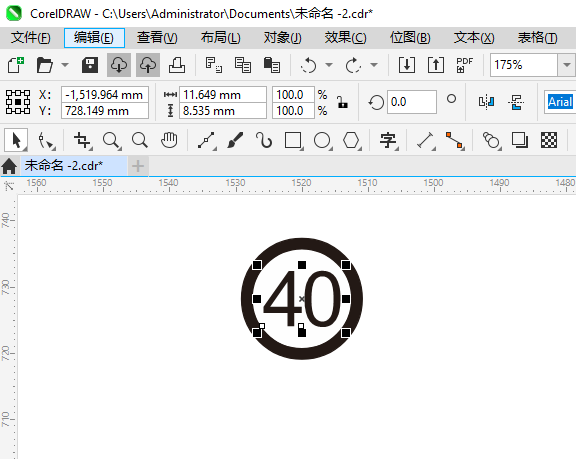
Task: Select the Freehand line tool
Action: [x=206, y=140]
